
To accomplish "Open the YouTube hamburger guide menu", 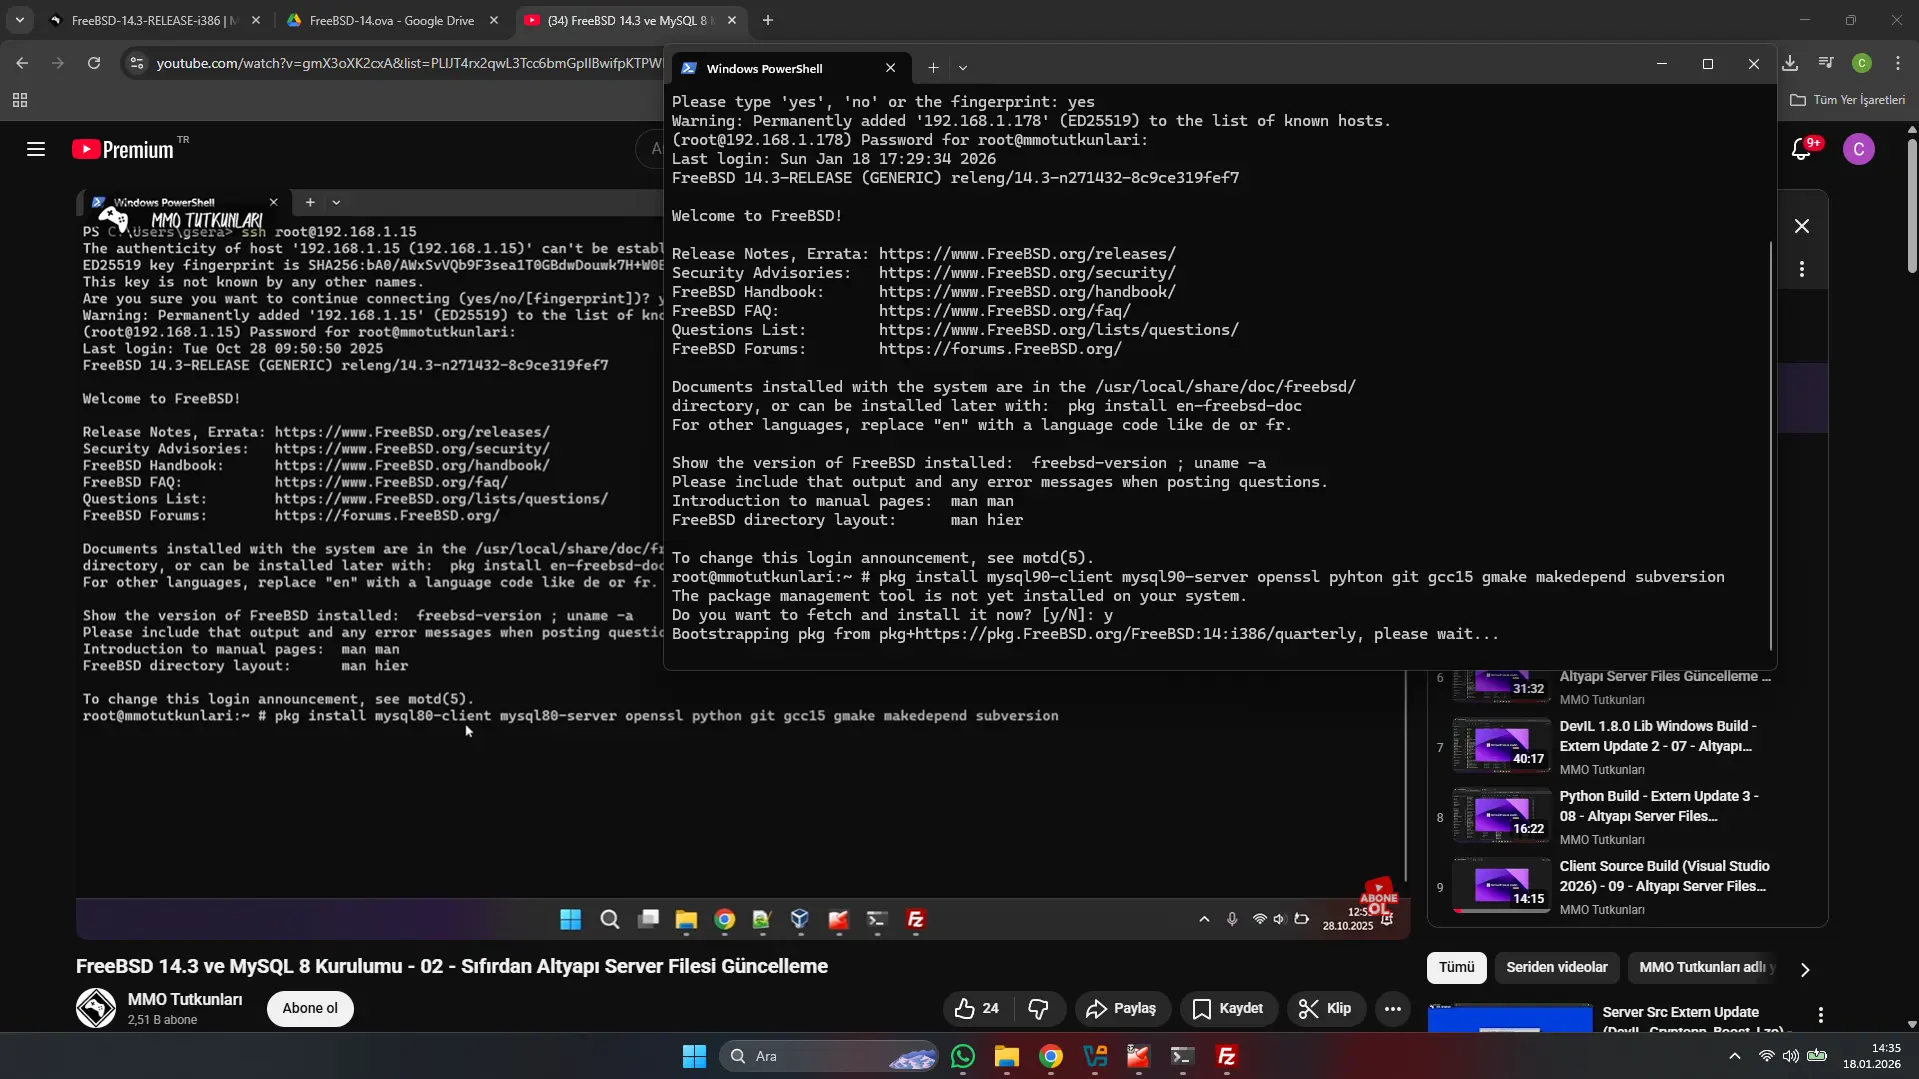I will coord(36,150).
